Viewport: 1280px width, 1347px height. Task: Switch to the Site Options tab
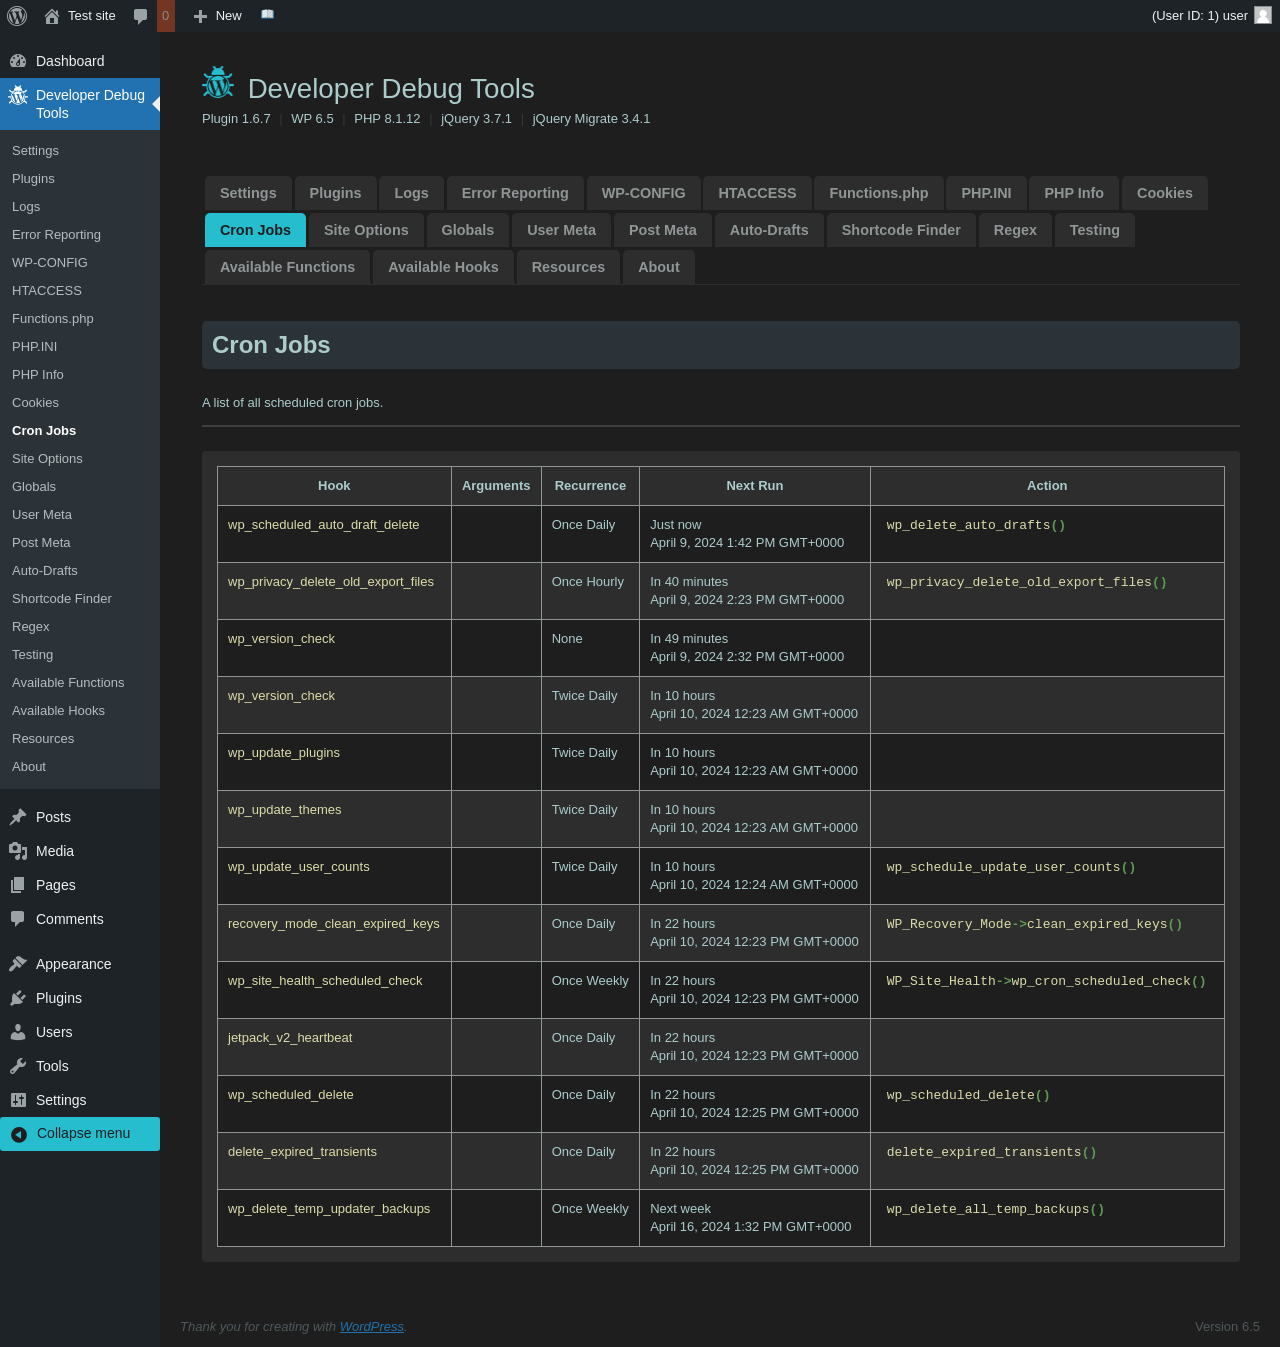coord(366,230)
